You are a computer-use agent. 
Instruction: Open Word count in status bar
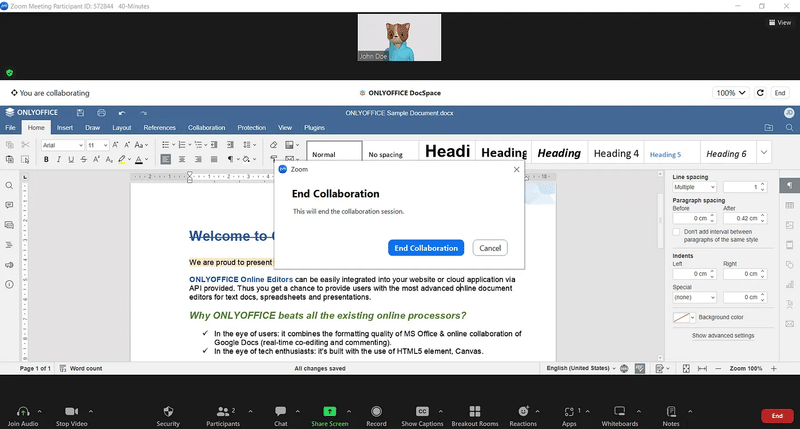(81, 368)
